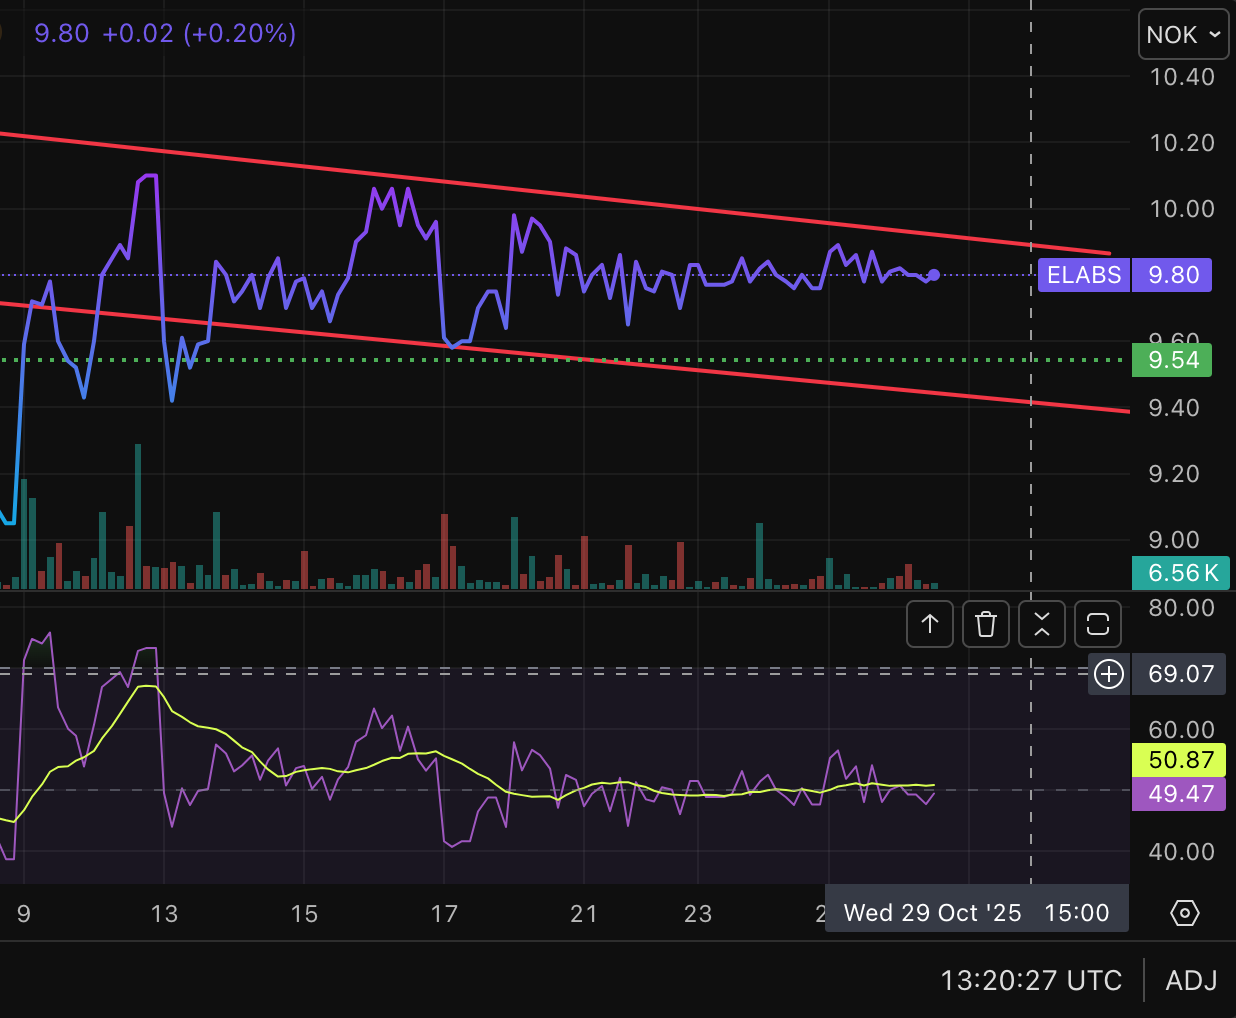Select the purple 49.47 RSI label

pyautogui.click(x=1180, y=794)
